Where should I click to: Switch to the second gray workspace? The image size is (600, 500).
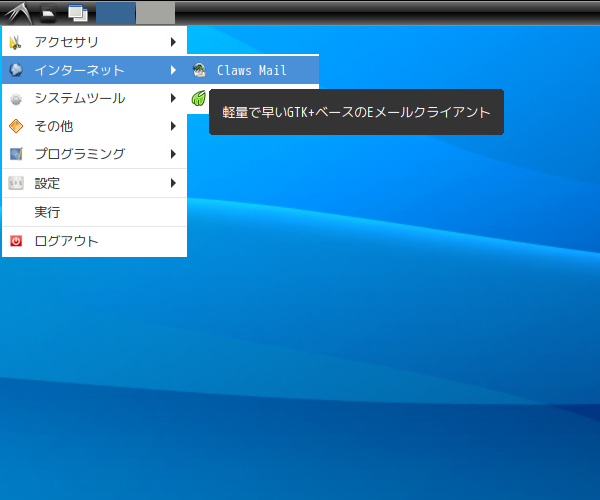[156, 13]
